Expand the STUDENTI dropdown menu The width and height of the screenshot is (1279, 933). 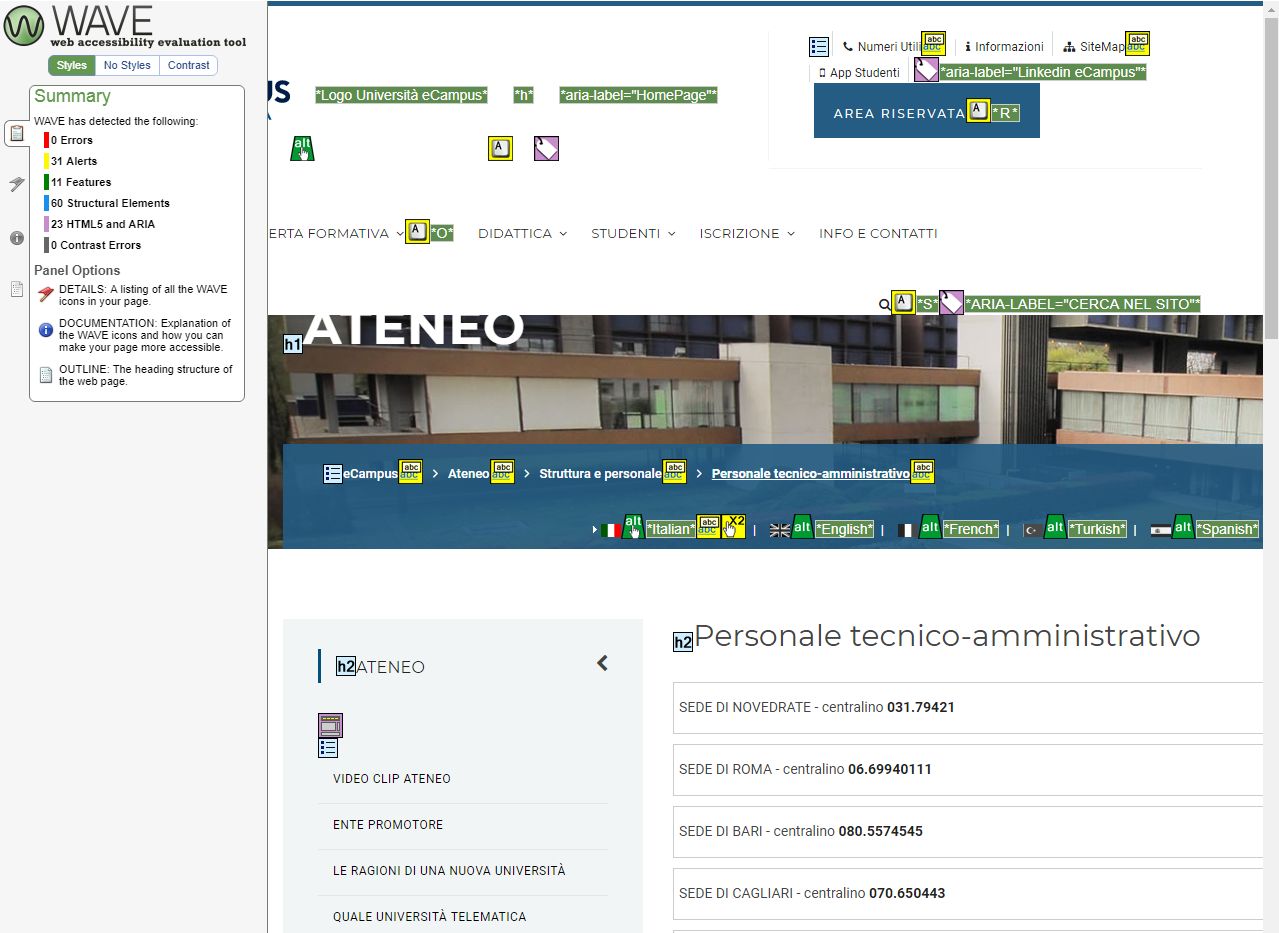pos(633,234)
